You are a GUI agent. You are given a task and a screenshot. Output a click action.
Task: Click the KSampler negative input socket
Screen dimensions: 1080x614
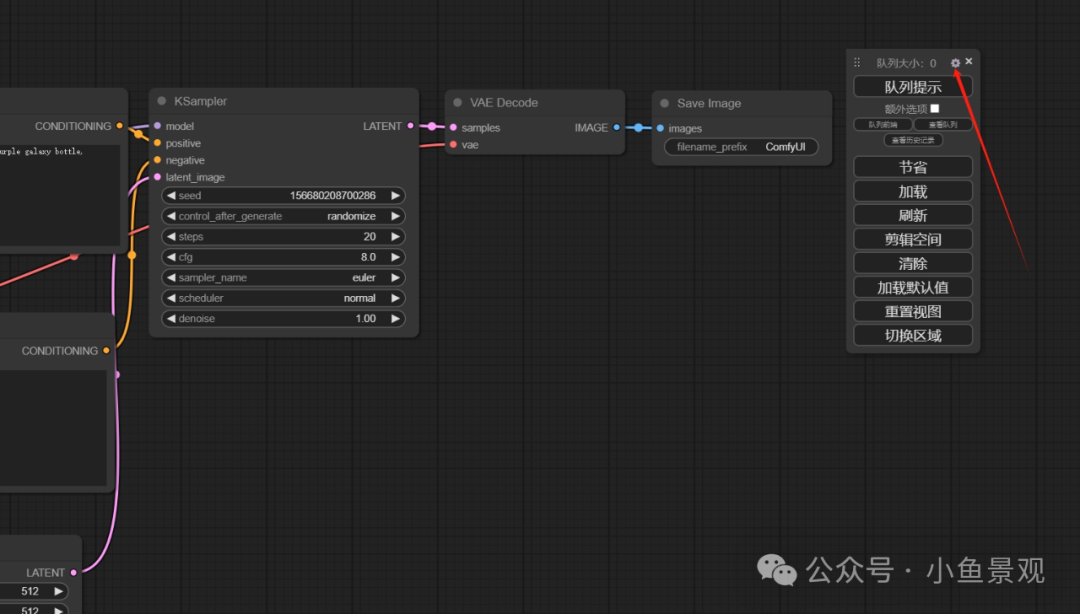click(x=158, y=160)
